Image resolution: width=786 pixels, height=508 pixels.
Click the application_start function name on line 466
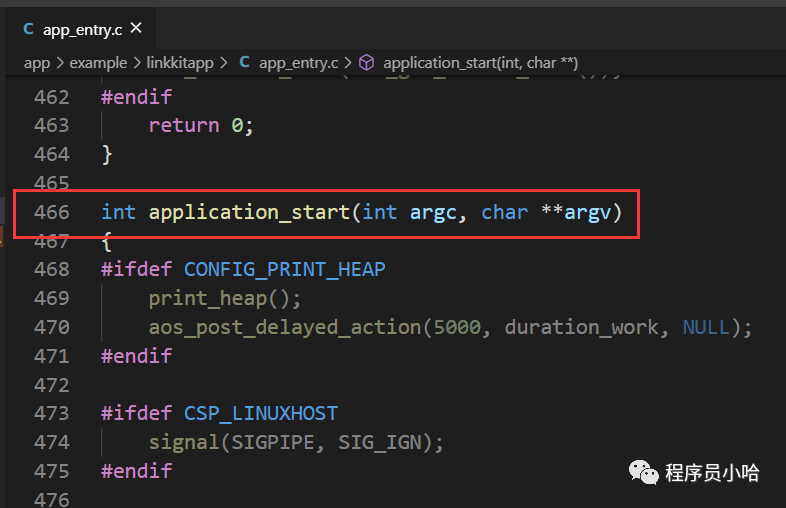248,212
